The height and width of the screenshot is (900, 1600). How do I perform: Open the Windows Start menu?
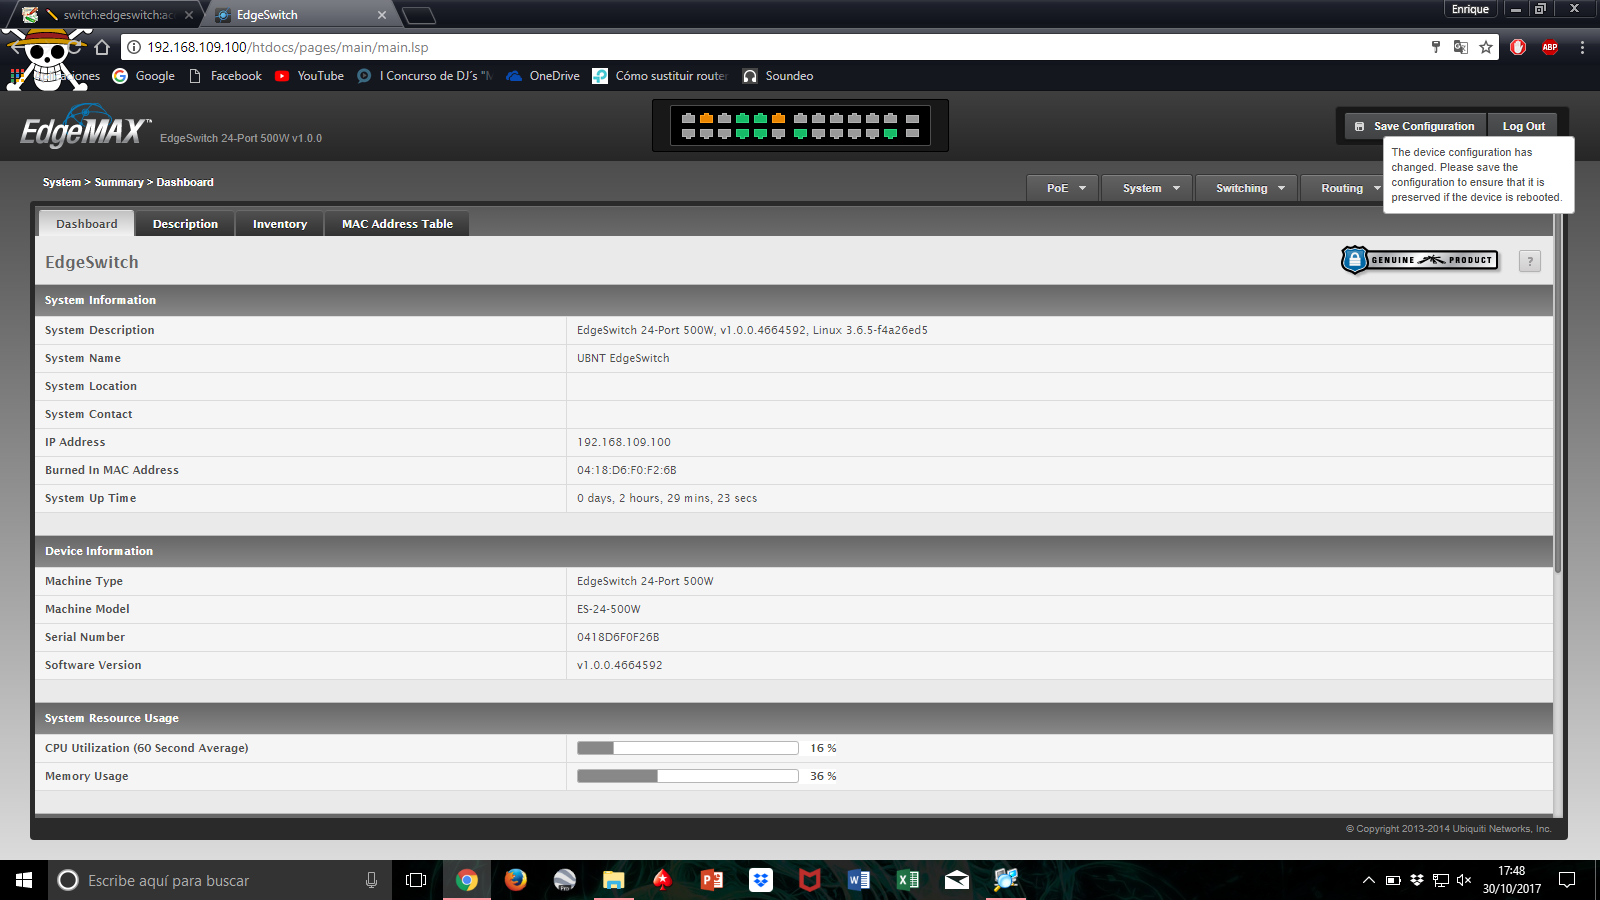point(24,880)
